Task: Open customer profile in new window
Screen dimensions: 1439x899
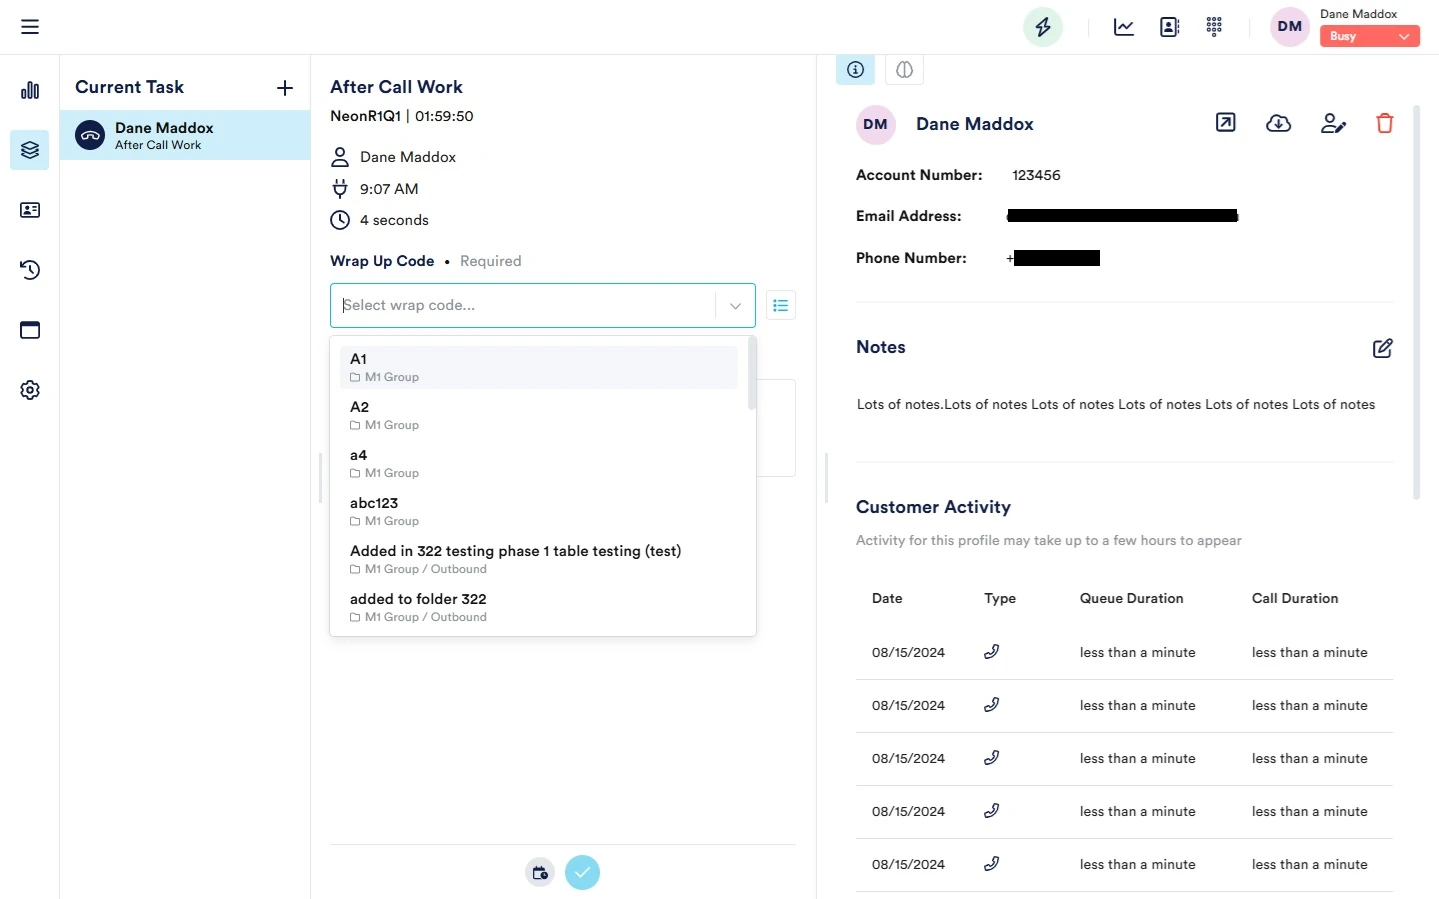Action: tap(1225, 123)
